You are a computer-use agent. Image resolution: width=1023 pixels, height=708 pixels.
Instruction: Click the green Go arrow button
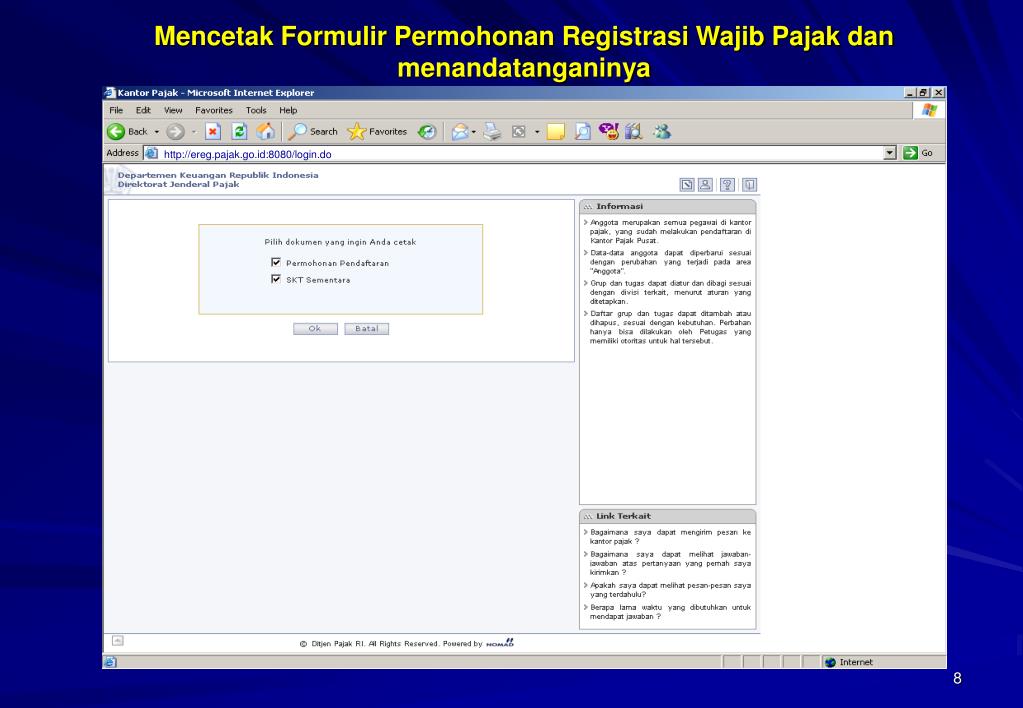[x=910, y=153]
